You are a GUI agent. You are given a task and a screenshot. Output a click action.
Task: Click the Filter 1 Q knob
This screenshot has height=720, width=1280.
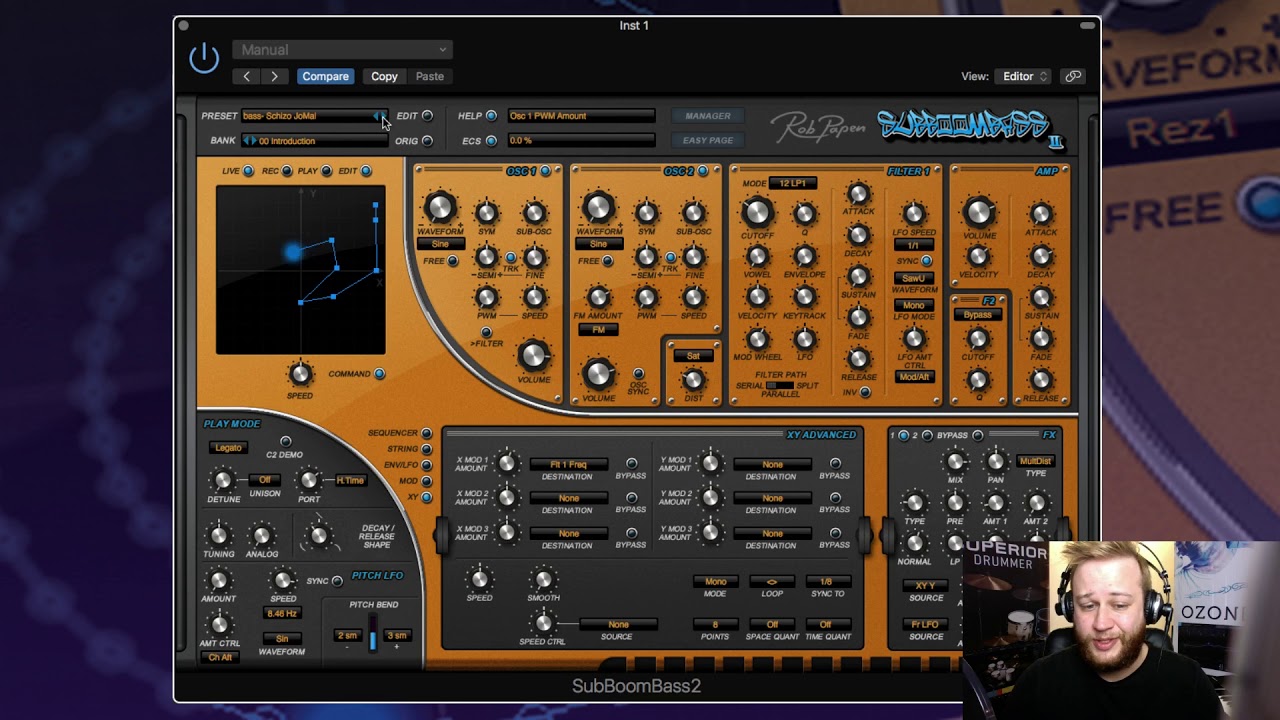coord(805,212)
